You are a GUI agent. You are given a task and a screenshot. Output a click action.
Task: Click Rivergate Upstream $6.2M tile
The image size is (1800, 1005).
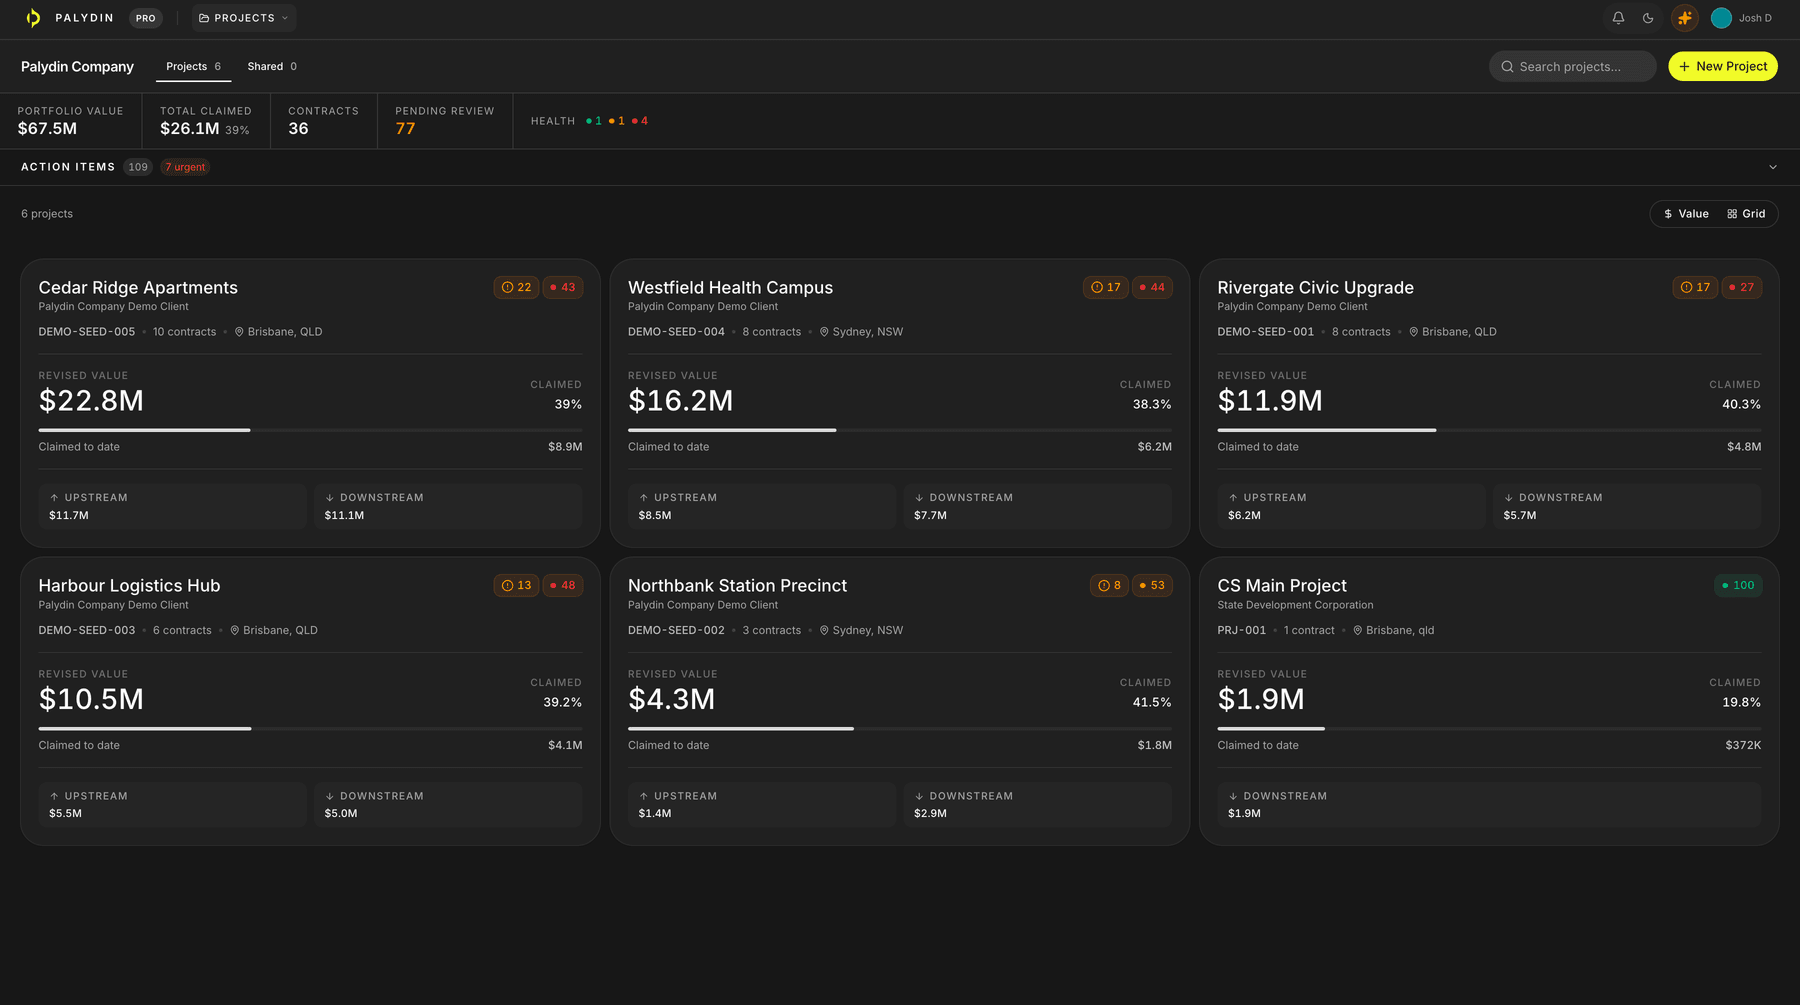click(1351, 506)
